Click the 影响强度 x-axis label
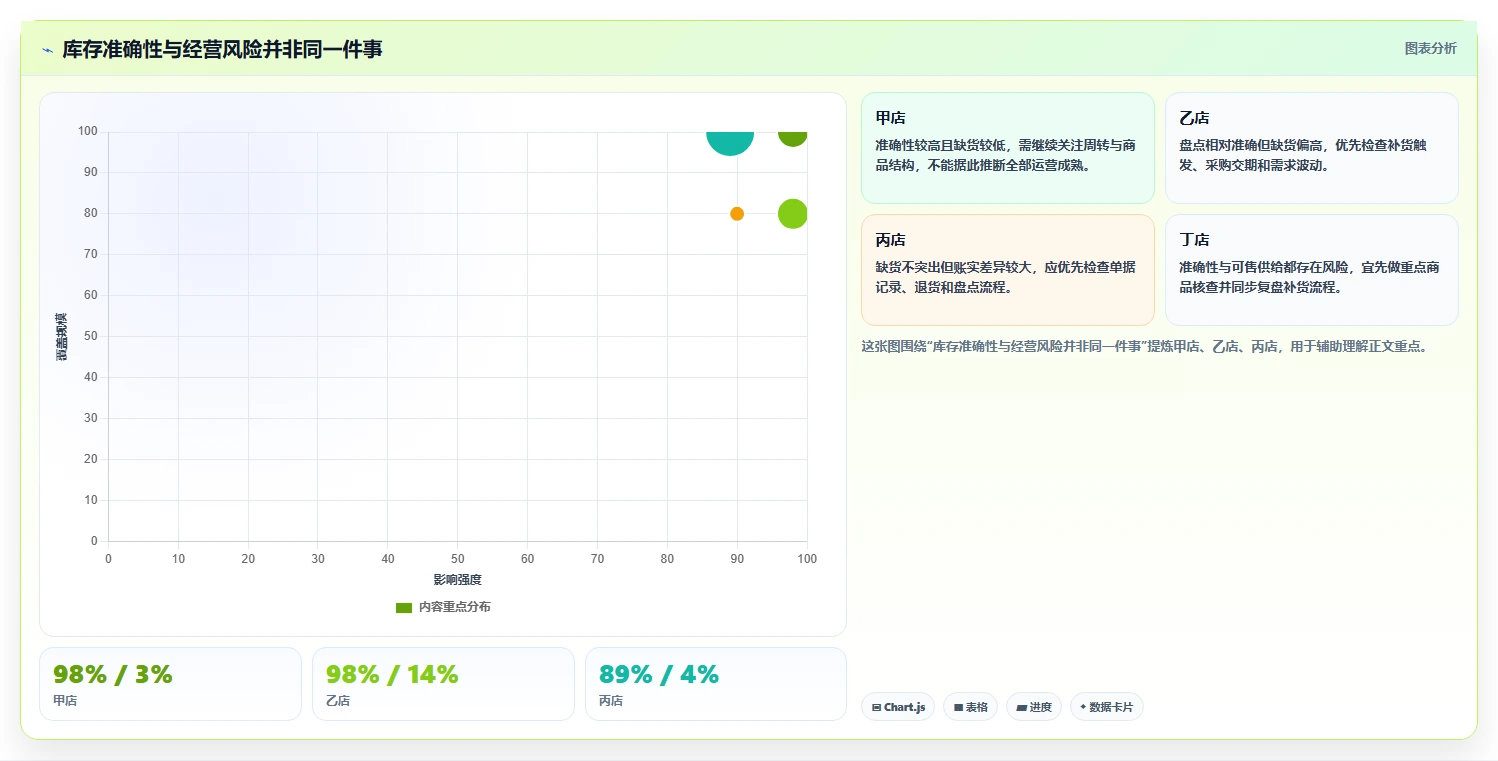Image resolution: width=1498 pixels, height=761 pixels. click(x=458, y=580)
